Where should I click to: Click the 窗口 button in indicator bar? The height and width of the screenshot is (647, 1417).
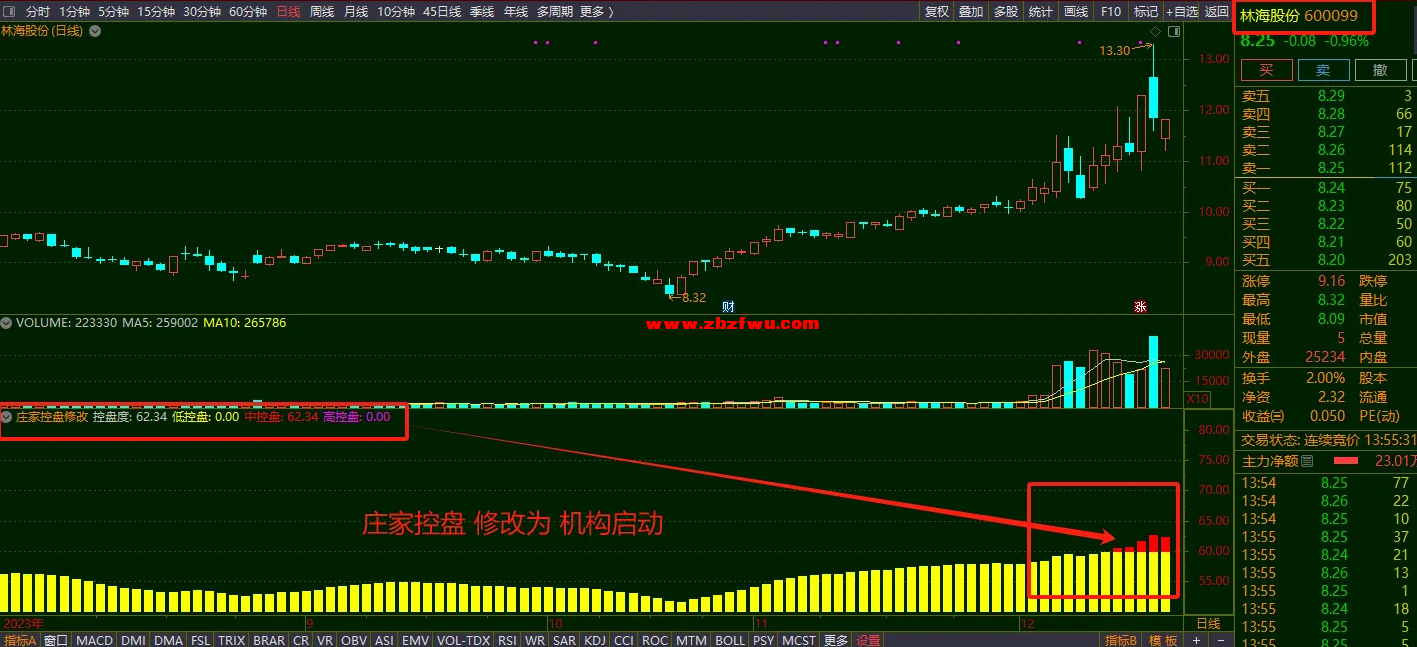[x=56, y=640]
